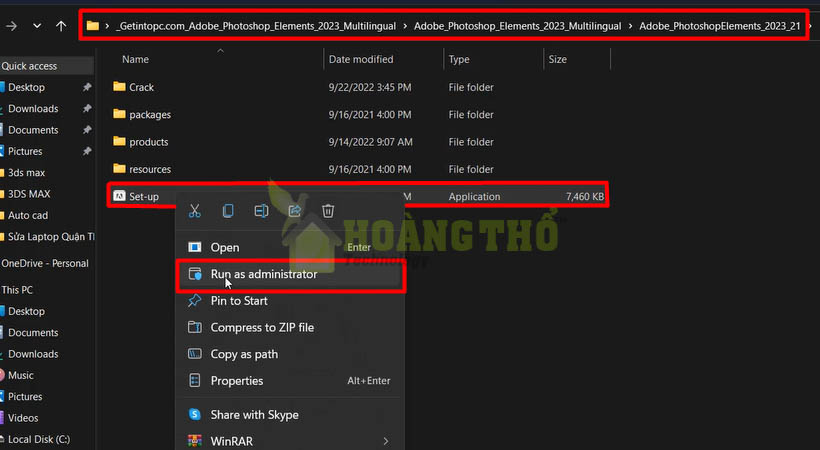Click the WinRAR books icon
This screenshot has width=820, height=450.
point(195,441)
